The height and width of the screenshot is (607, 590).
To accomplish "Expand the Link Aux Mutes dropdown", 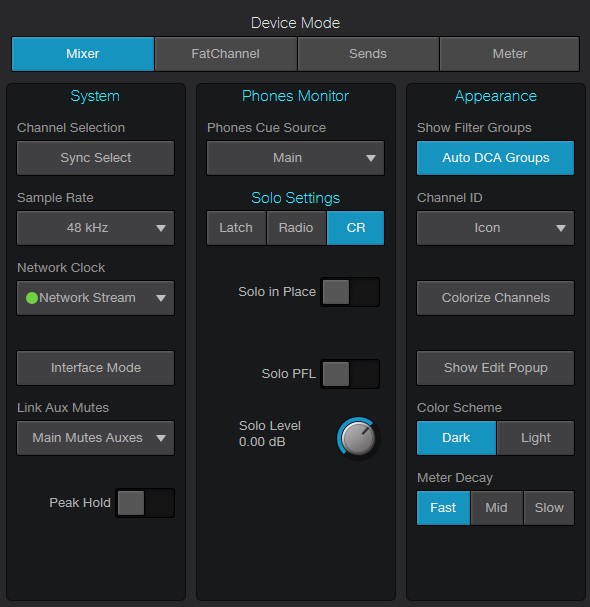I will (x=96, y=438).
